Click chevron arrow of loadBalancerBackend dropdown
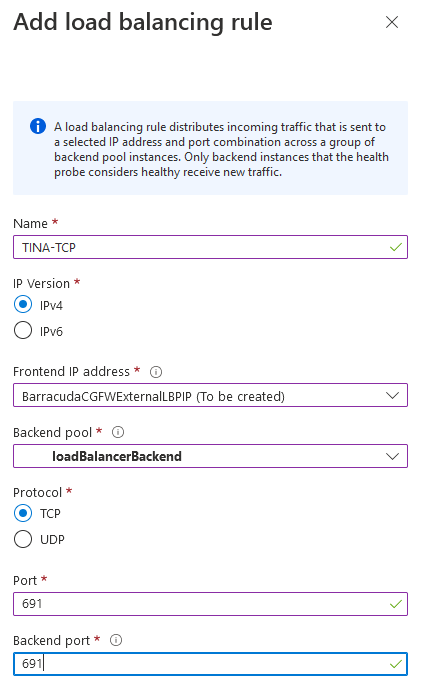 click(392, 456)
